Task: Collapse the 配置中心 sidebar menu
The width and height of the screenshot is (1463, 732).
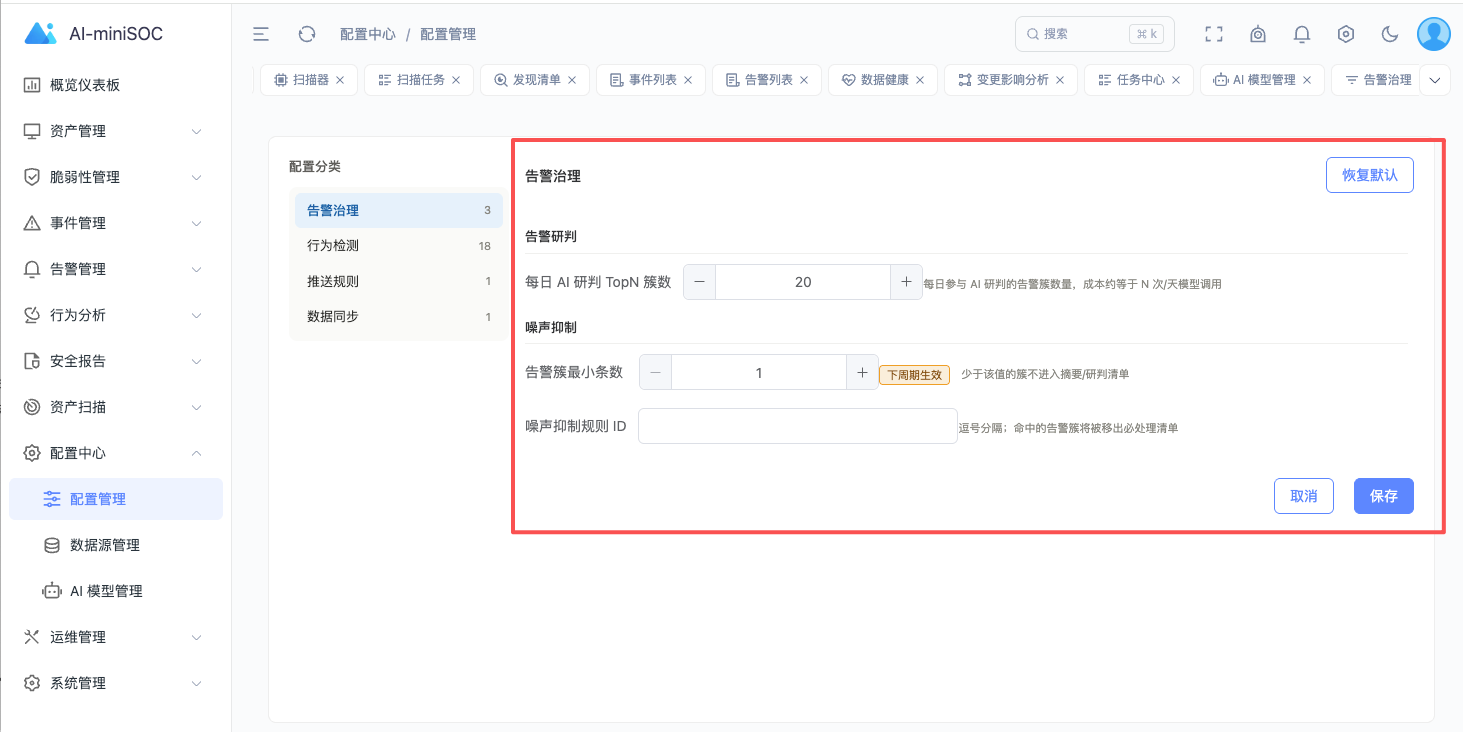Action: point(116,453)
